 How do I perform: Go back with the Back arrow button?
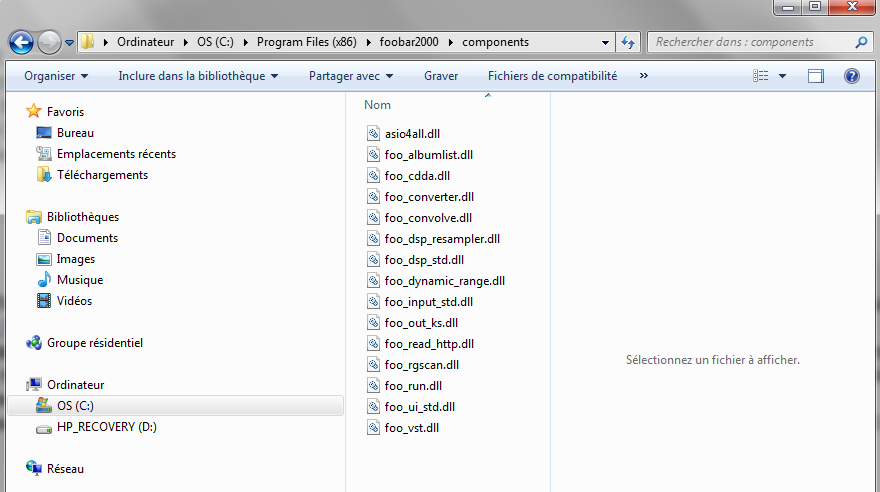21,42
